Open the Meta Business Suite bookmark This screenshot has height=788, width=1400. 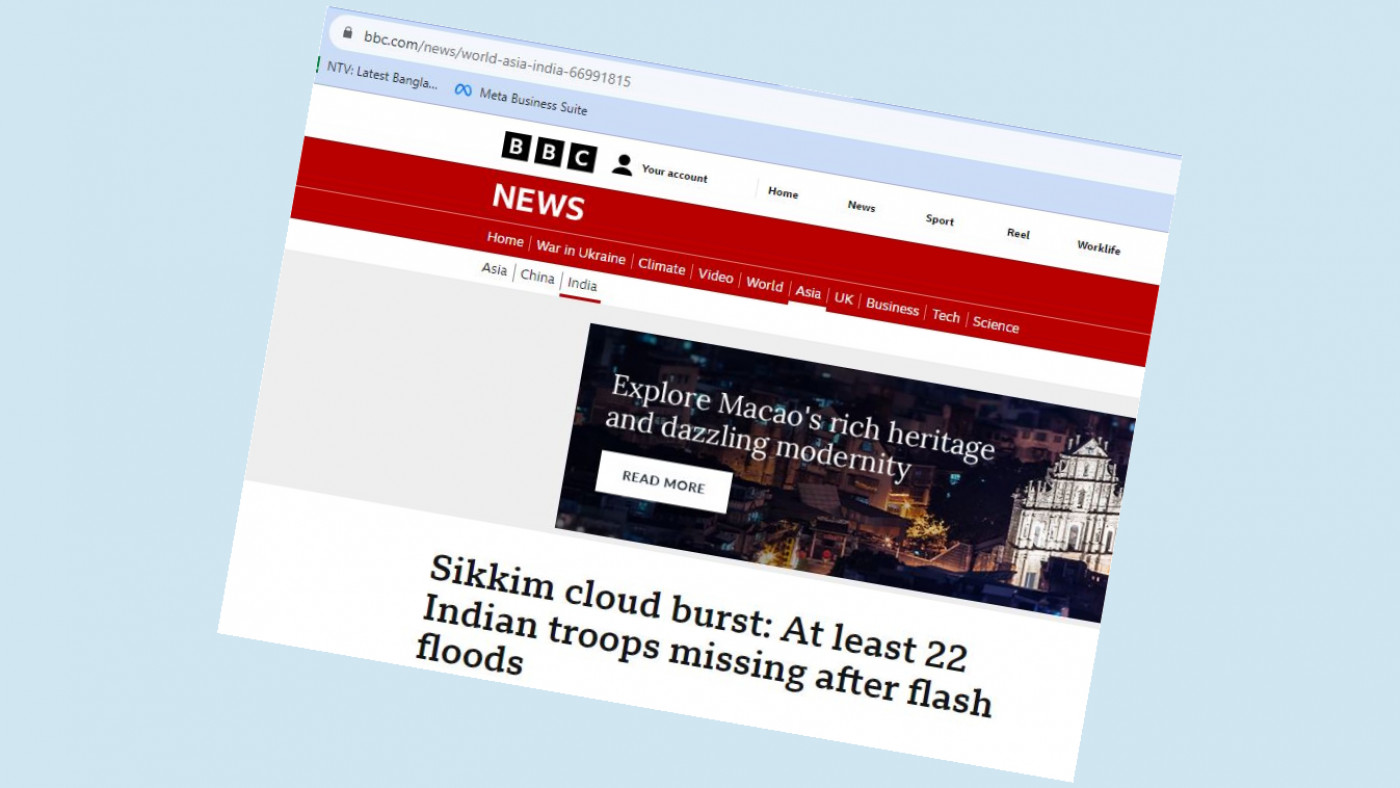(521, 98)
